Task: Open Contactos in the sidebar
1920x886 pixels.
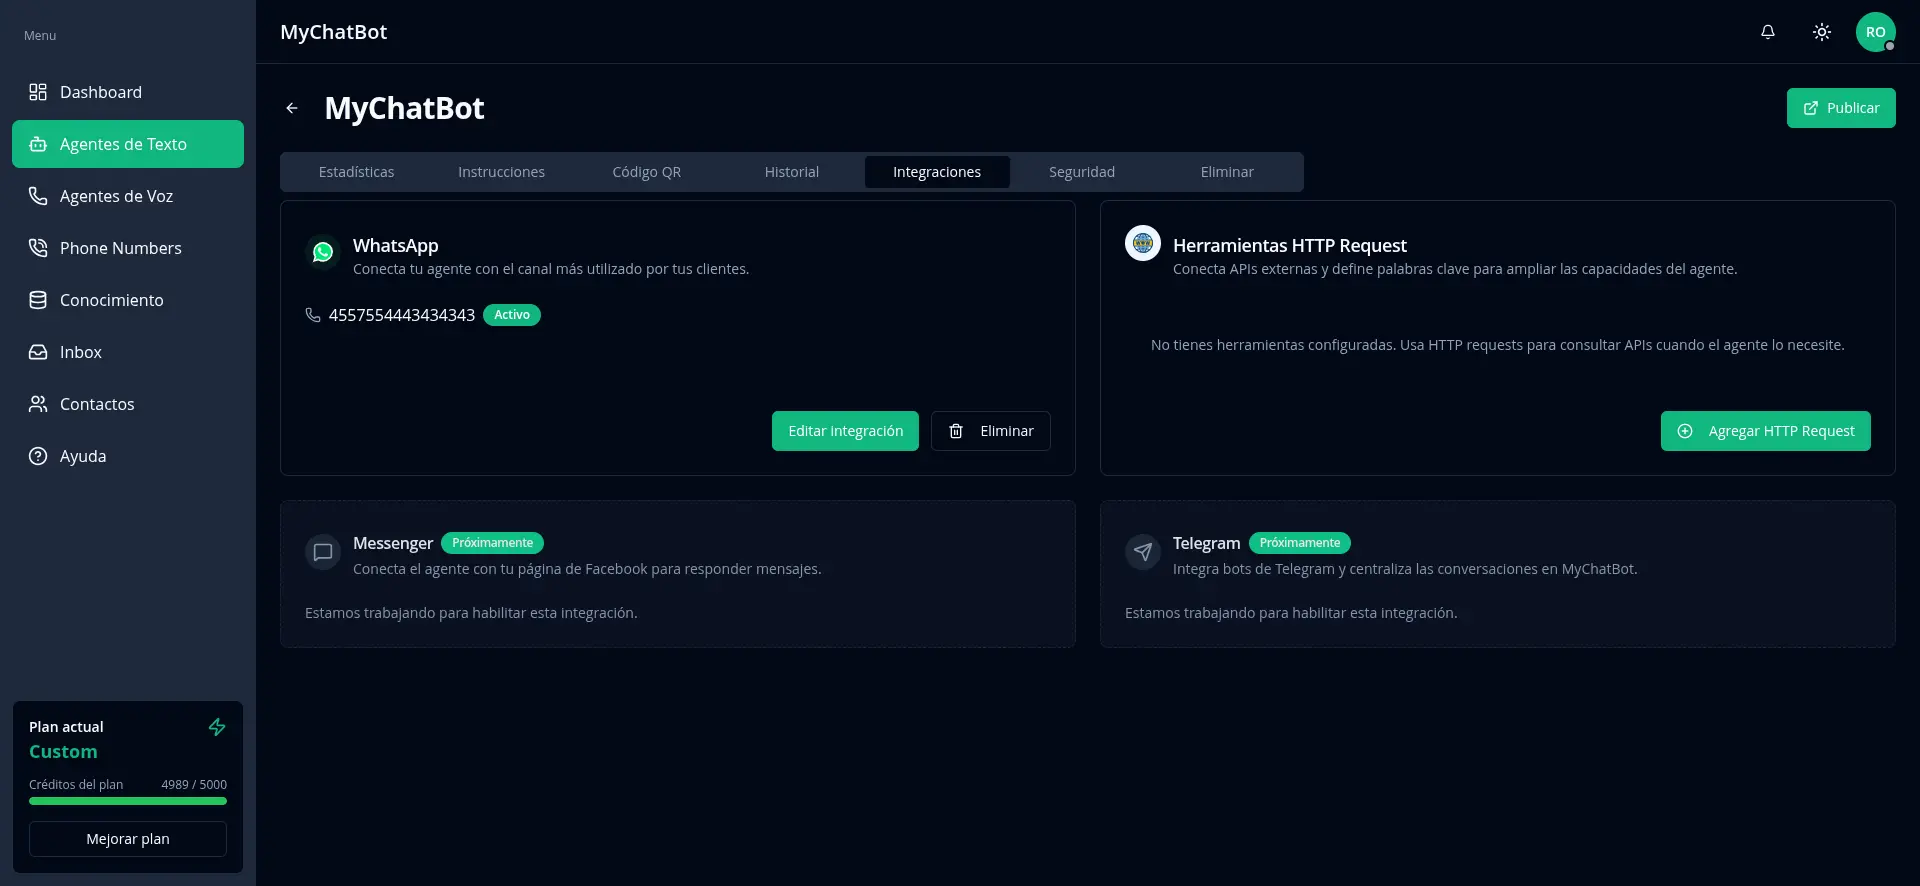Action: [x=128, y=404]
